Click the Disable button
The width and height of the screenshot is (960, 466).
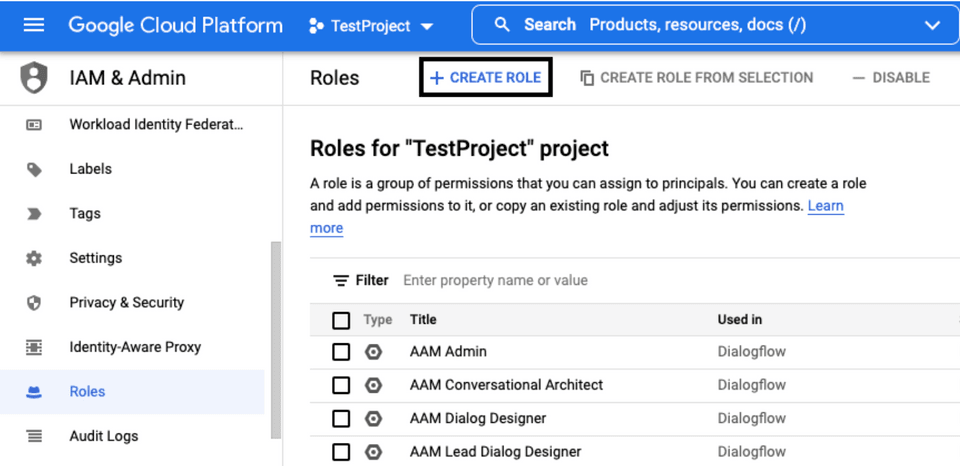pyautogui.click(x=891, y=78)
